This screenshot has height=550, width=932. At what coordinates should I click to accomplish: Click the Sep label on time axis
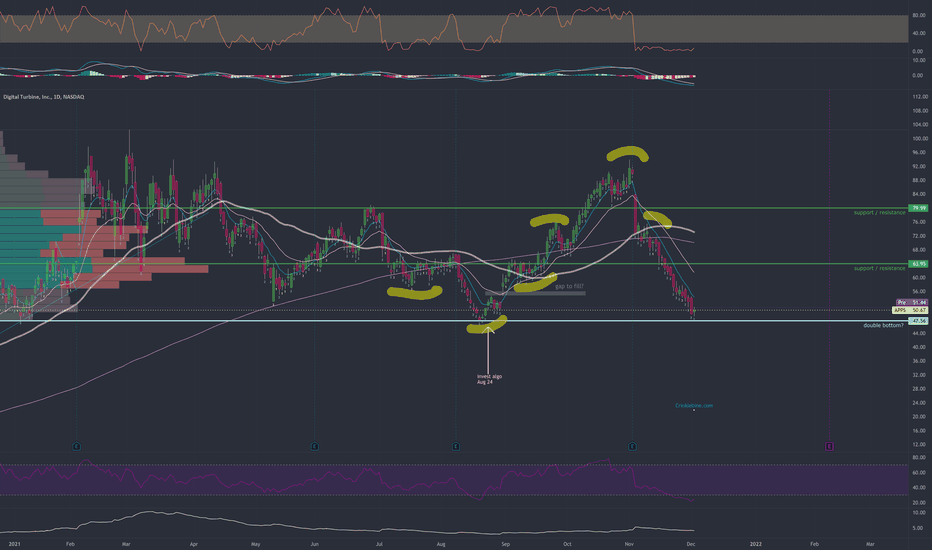click(x=505, y=543)
